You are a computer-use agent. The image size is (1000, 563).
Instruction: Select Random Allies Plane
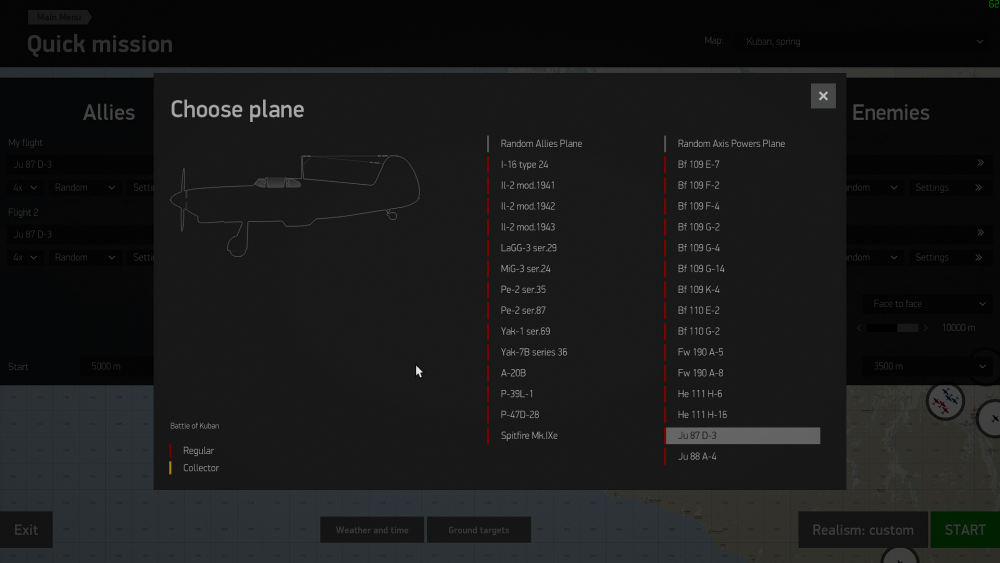point(541,143)
